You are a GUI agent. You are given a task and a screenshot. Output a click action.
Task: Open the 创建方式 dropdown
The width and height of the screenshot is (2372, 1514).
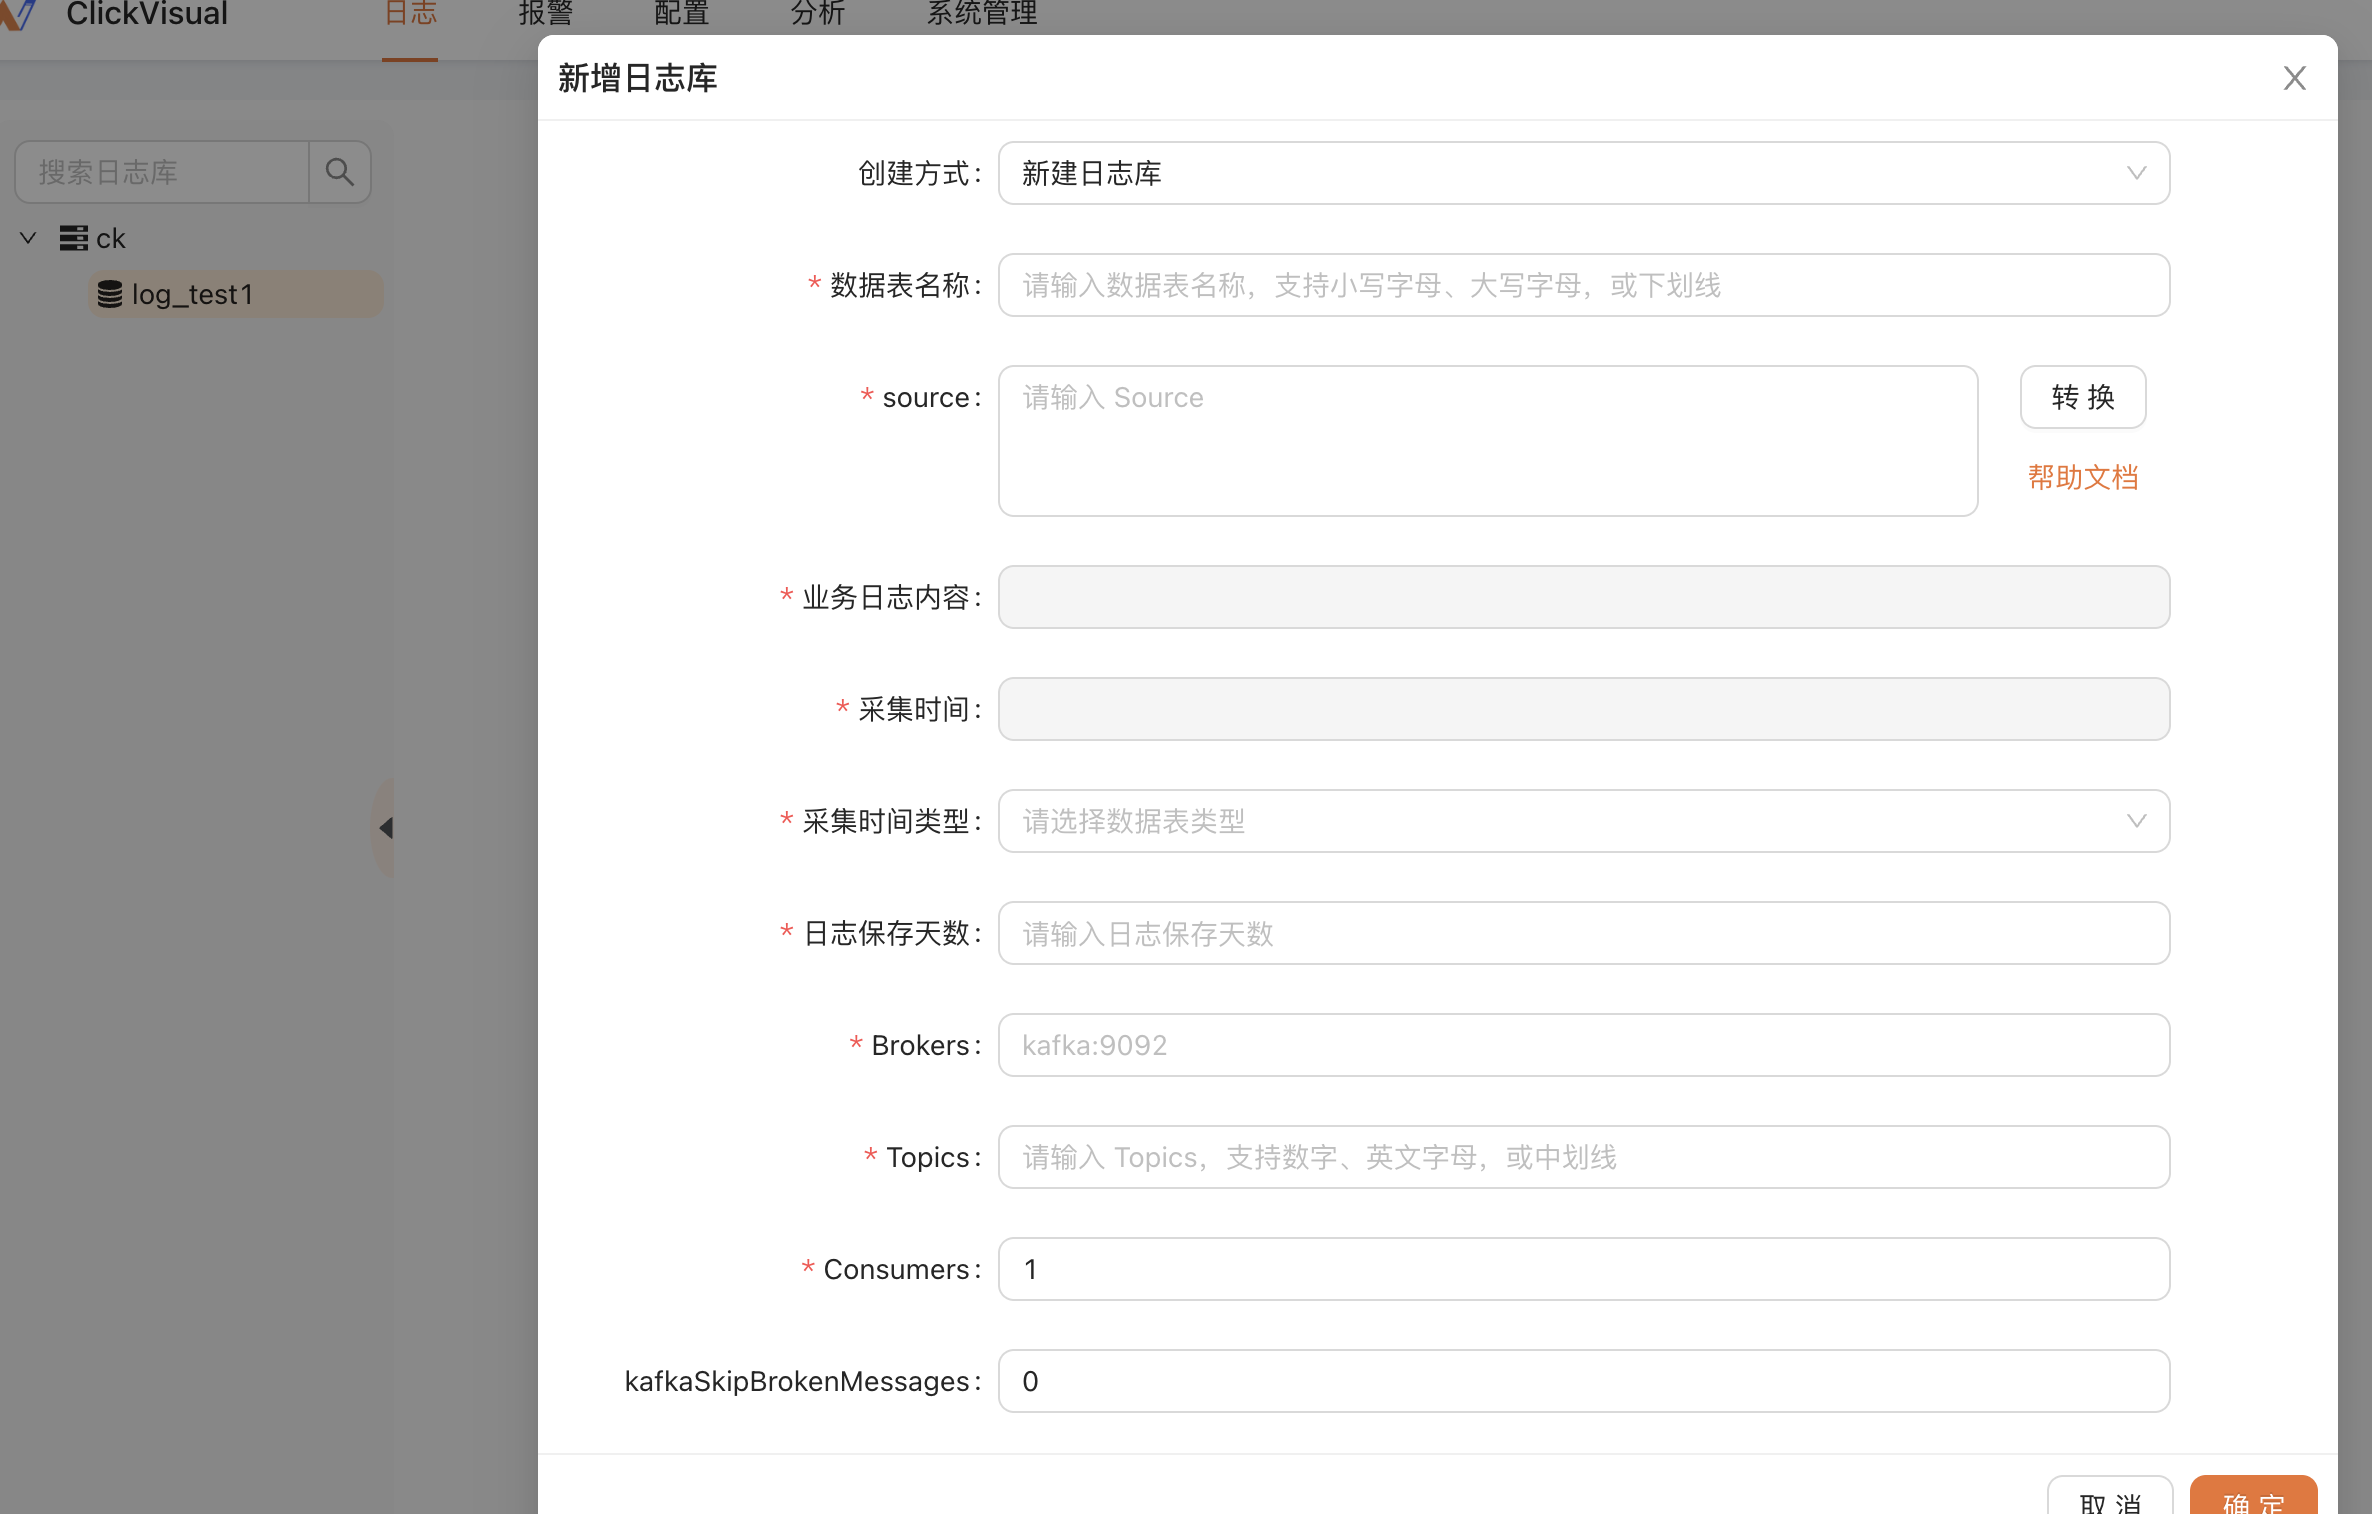click(x=2137, y=173)
